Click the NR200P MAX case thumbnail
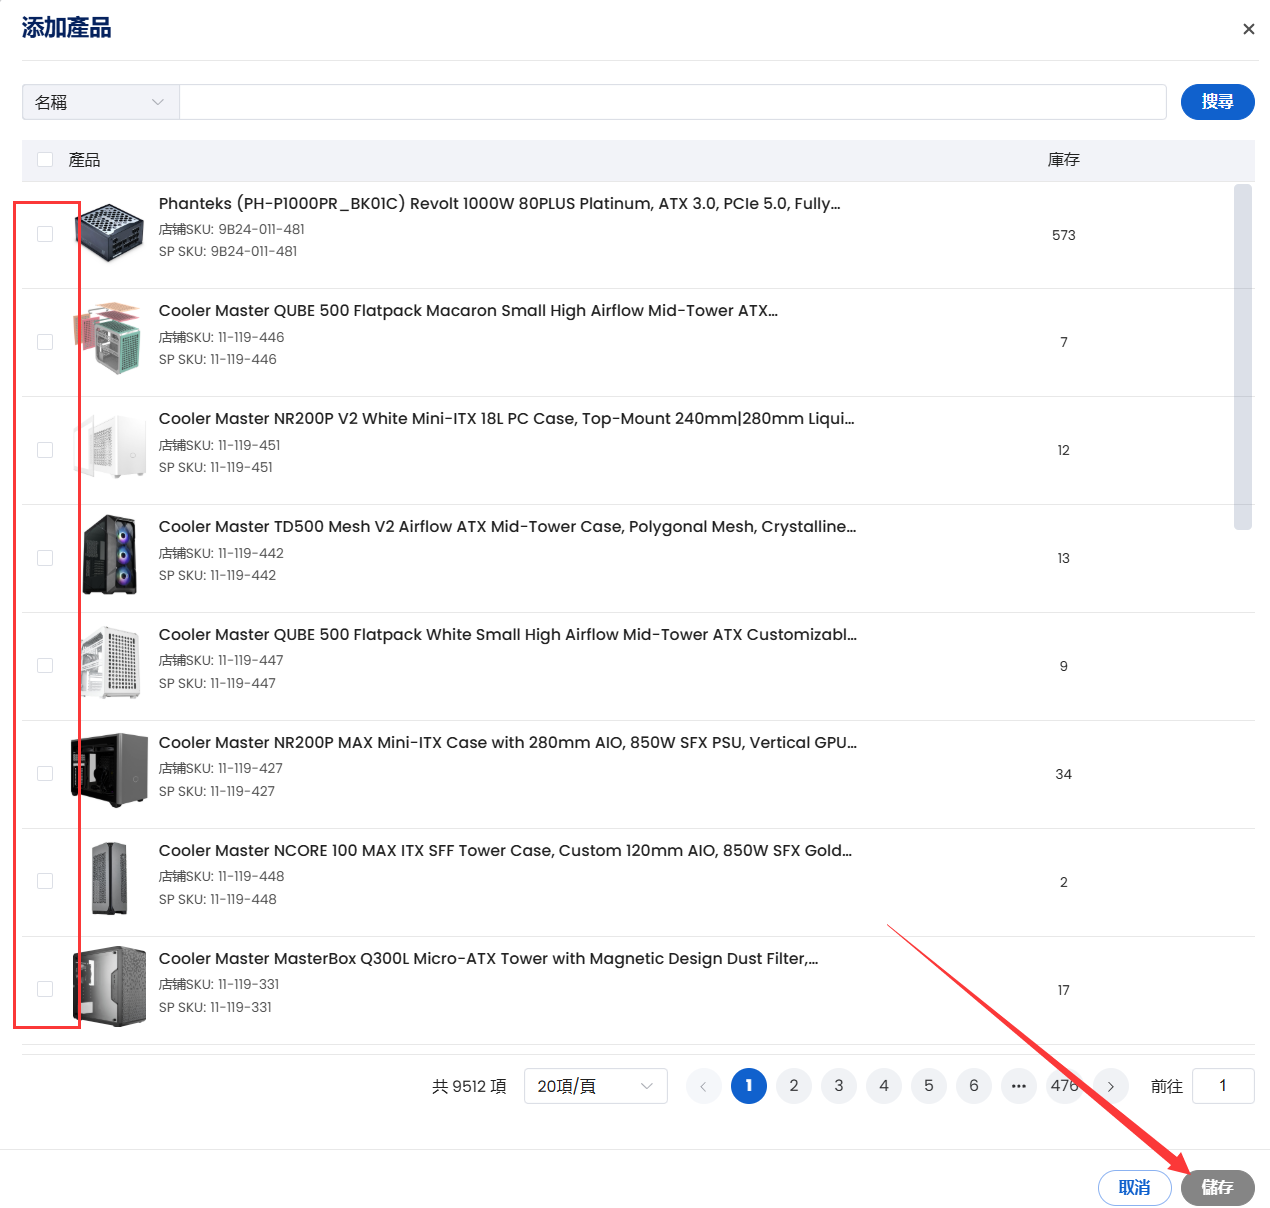1270x1208 pixels. [x=110, y=771]
